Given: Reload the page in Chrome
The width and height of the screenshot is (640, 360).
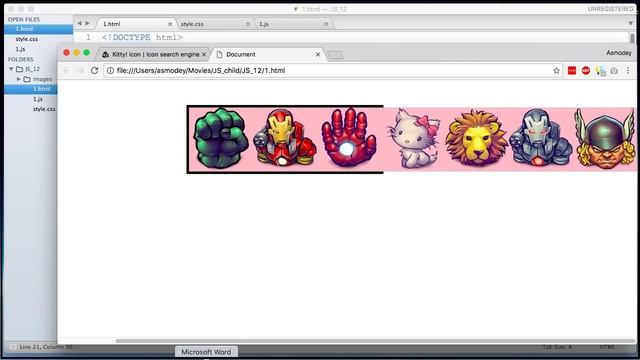Looking at the screenshot, I should pos(94,70).
